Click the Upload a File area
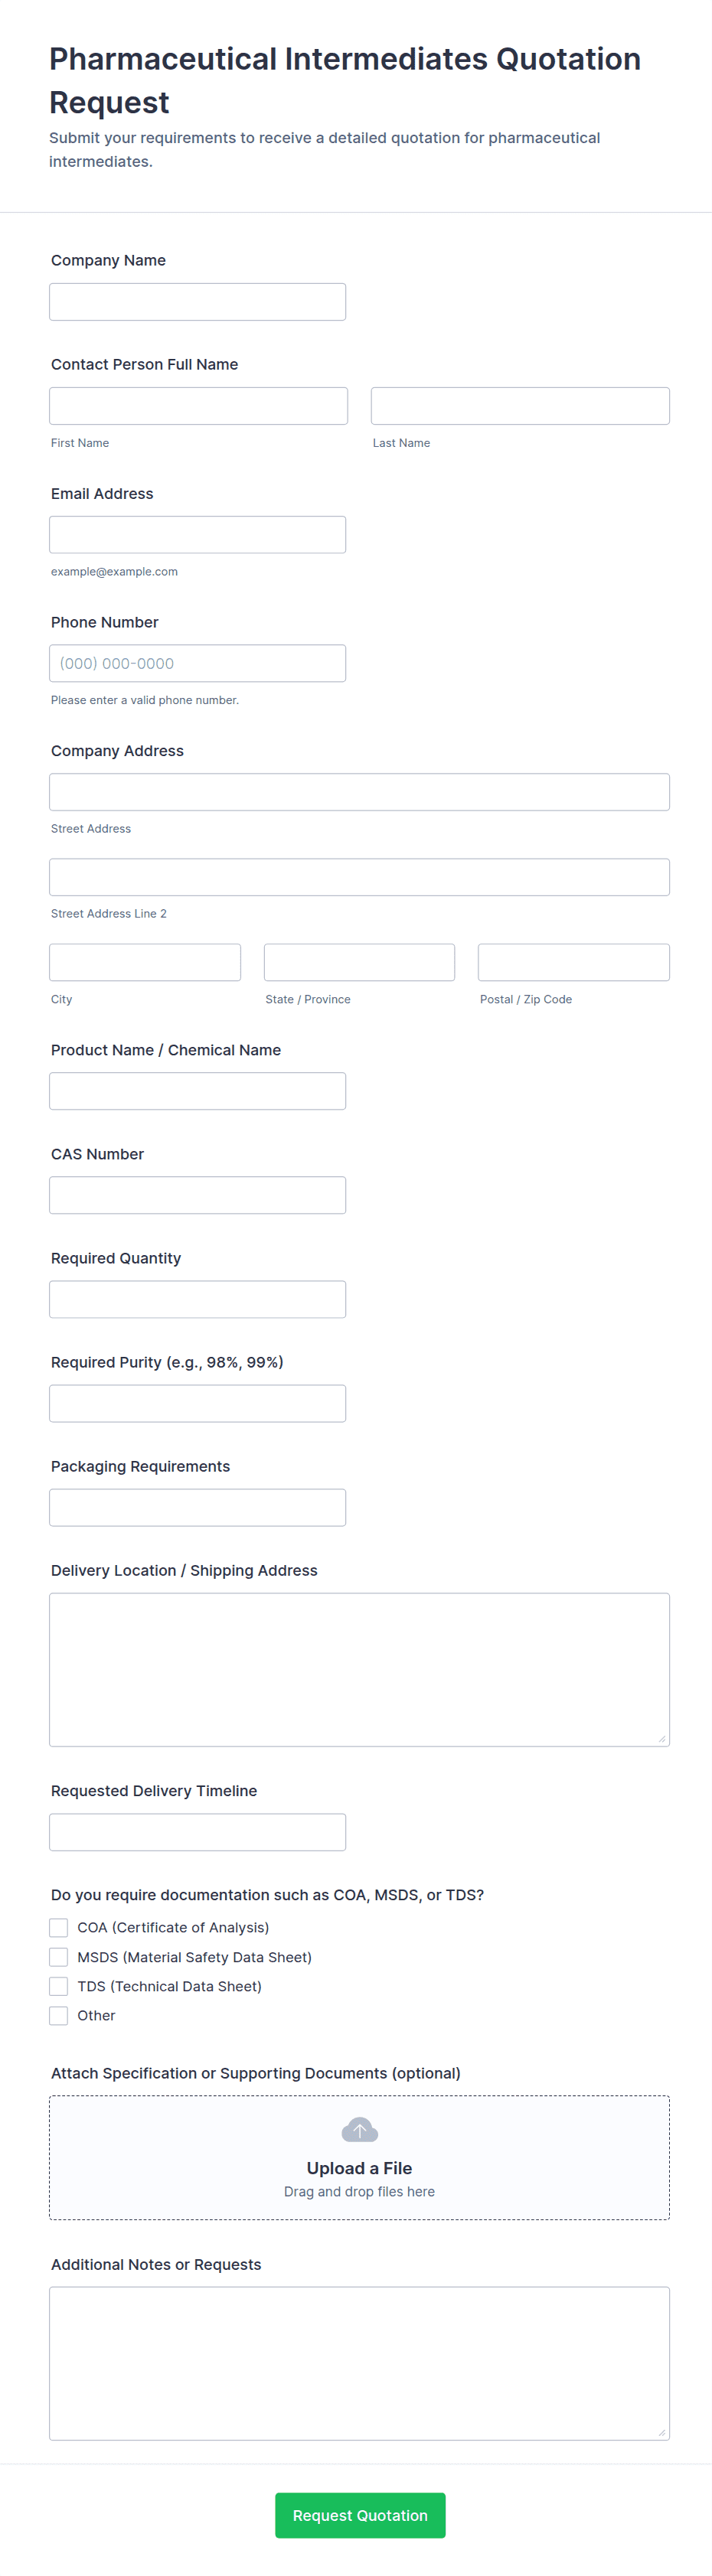 pos(359,2168)
